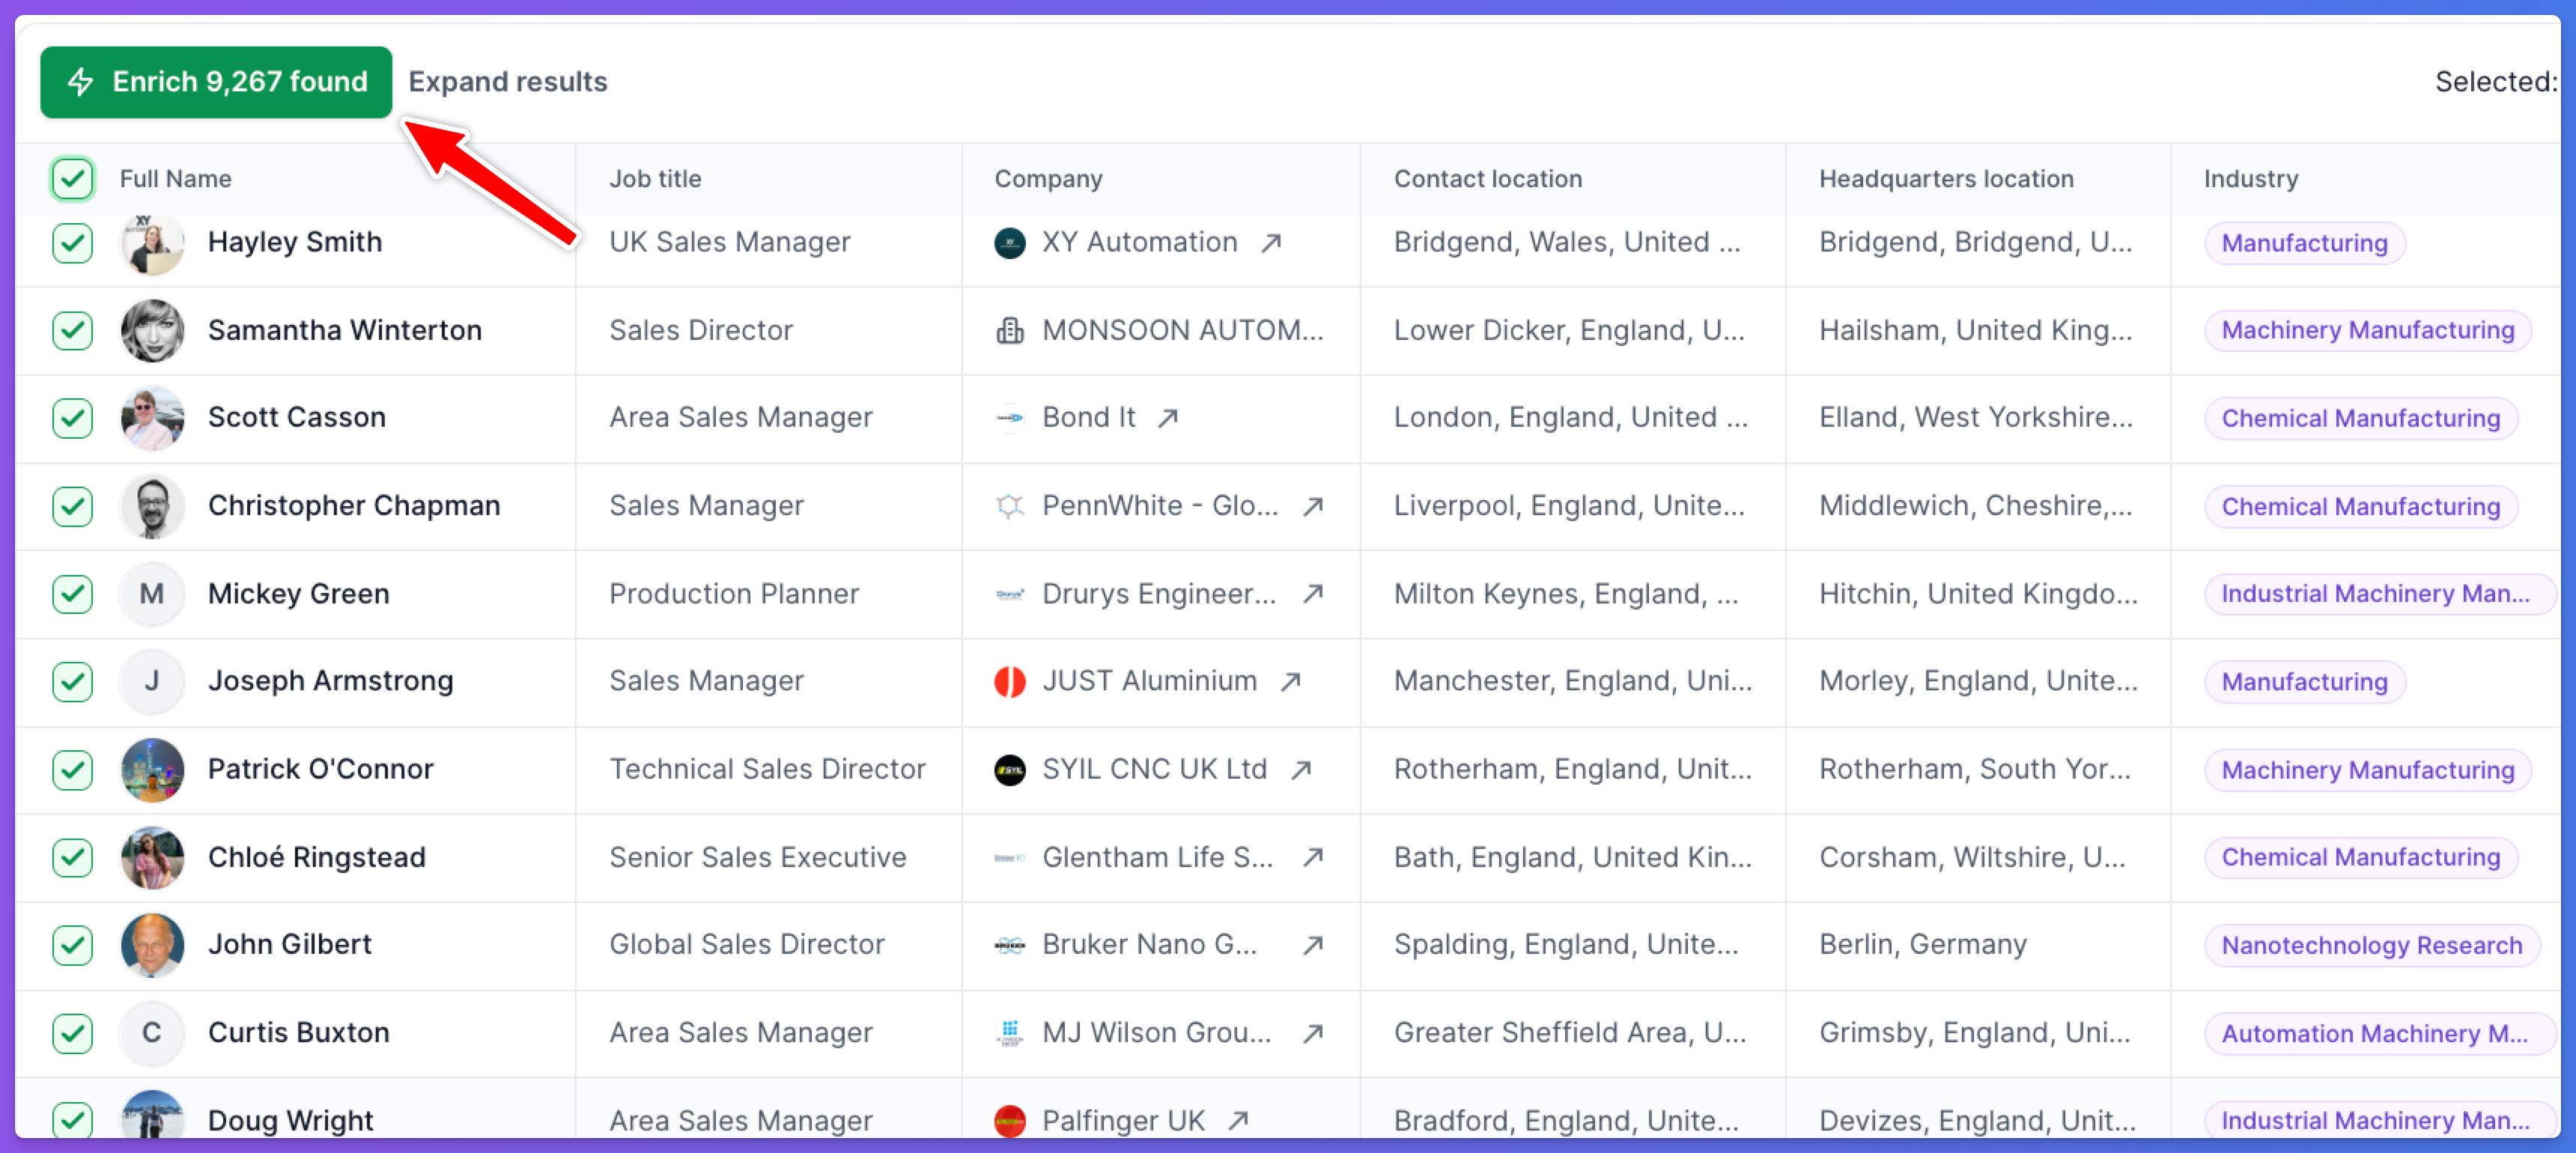
Task: Click Enrich 9,267 found button
Action: (x=216, y=82)
